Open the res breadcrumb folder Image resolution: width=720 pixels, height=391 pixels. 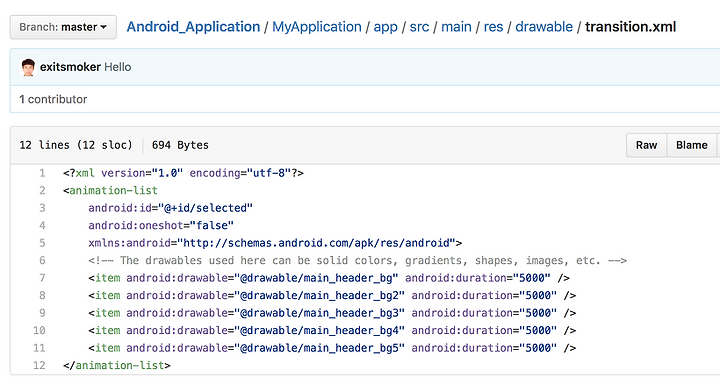(493, 27)
